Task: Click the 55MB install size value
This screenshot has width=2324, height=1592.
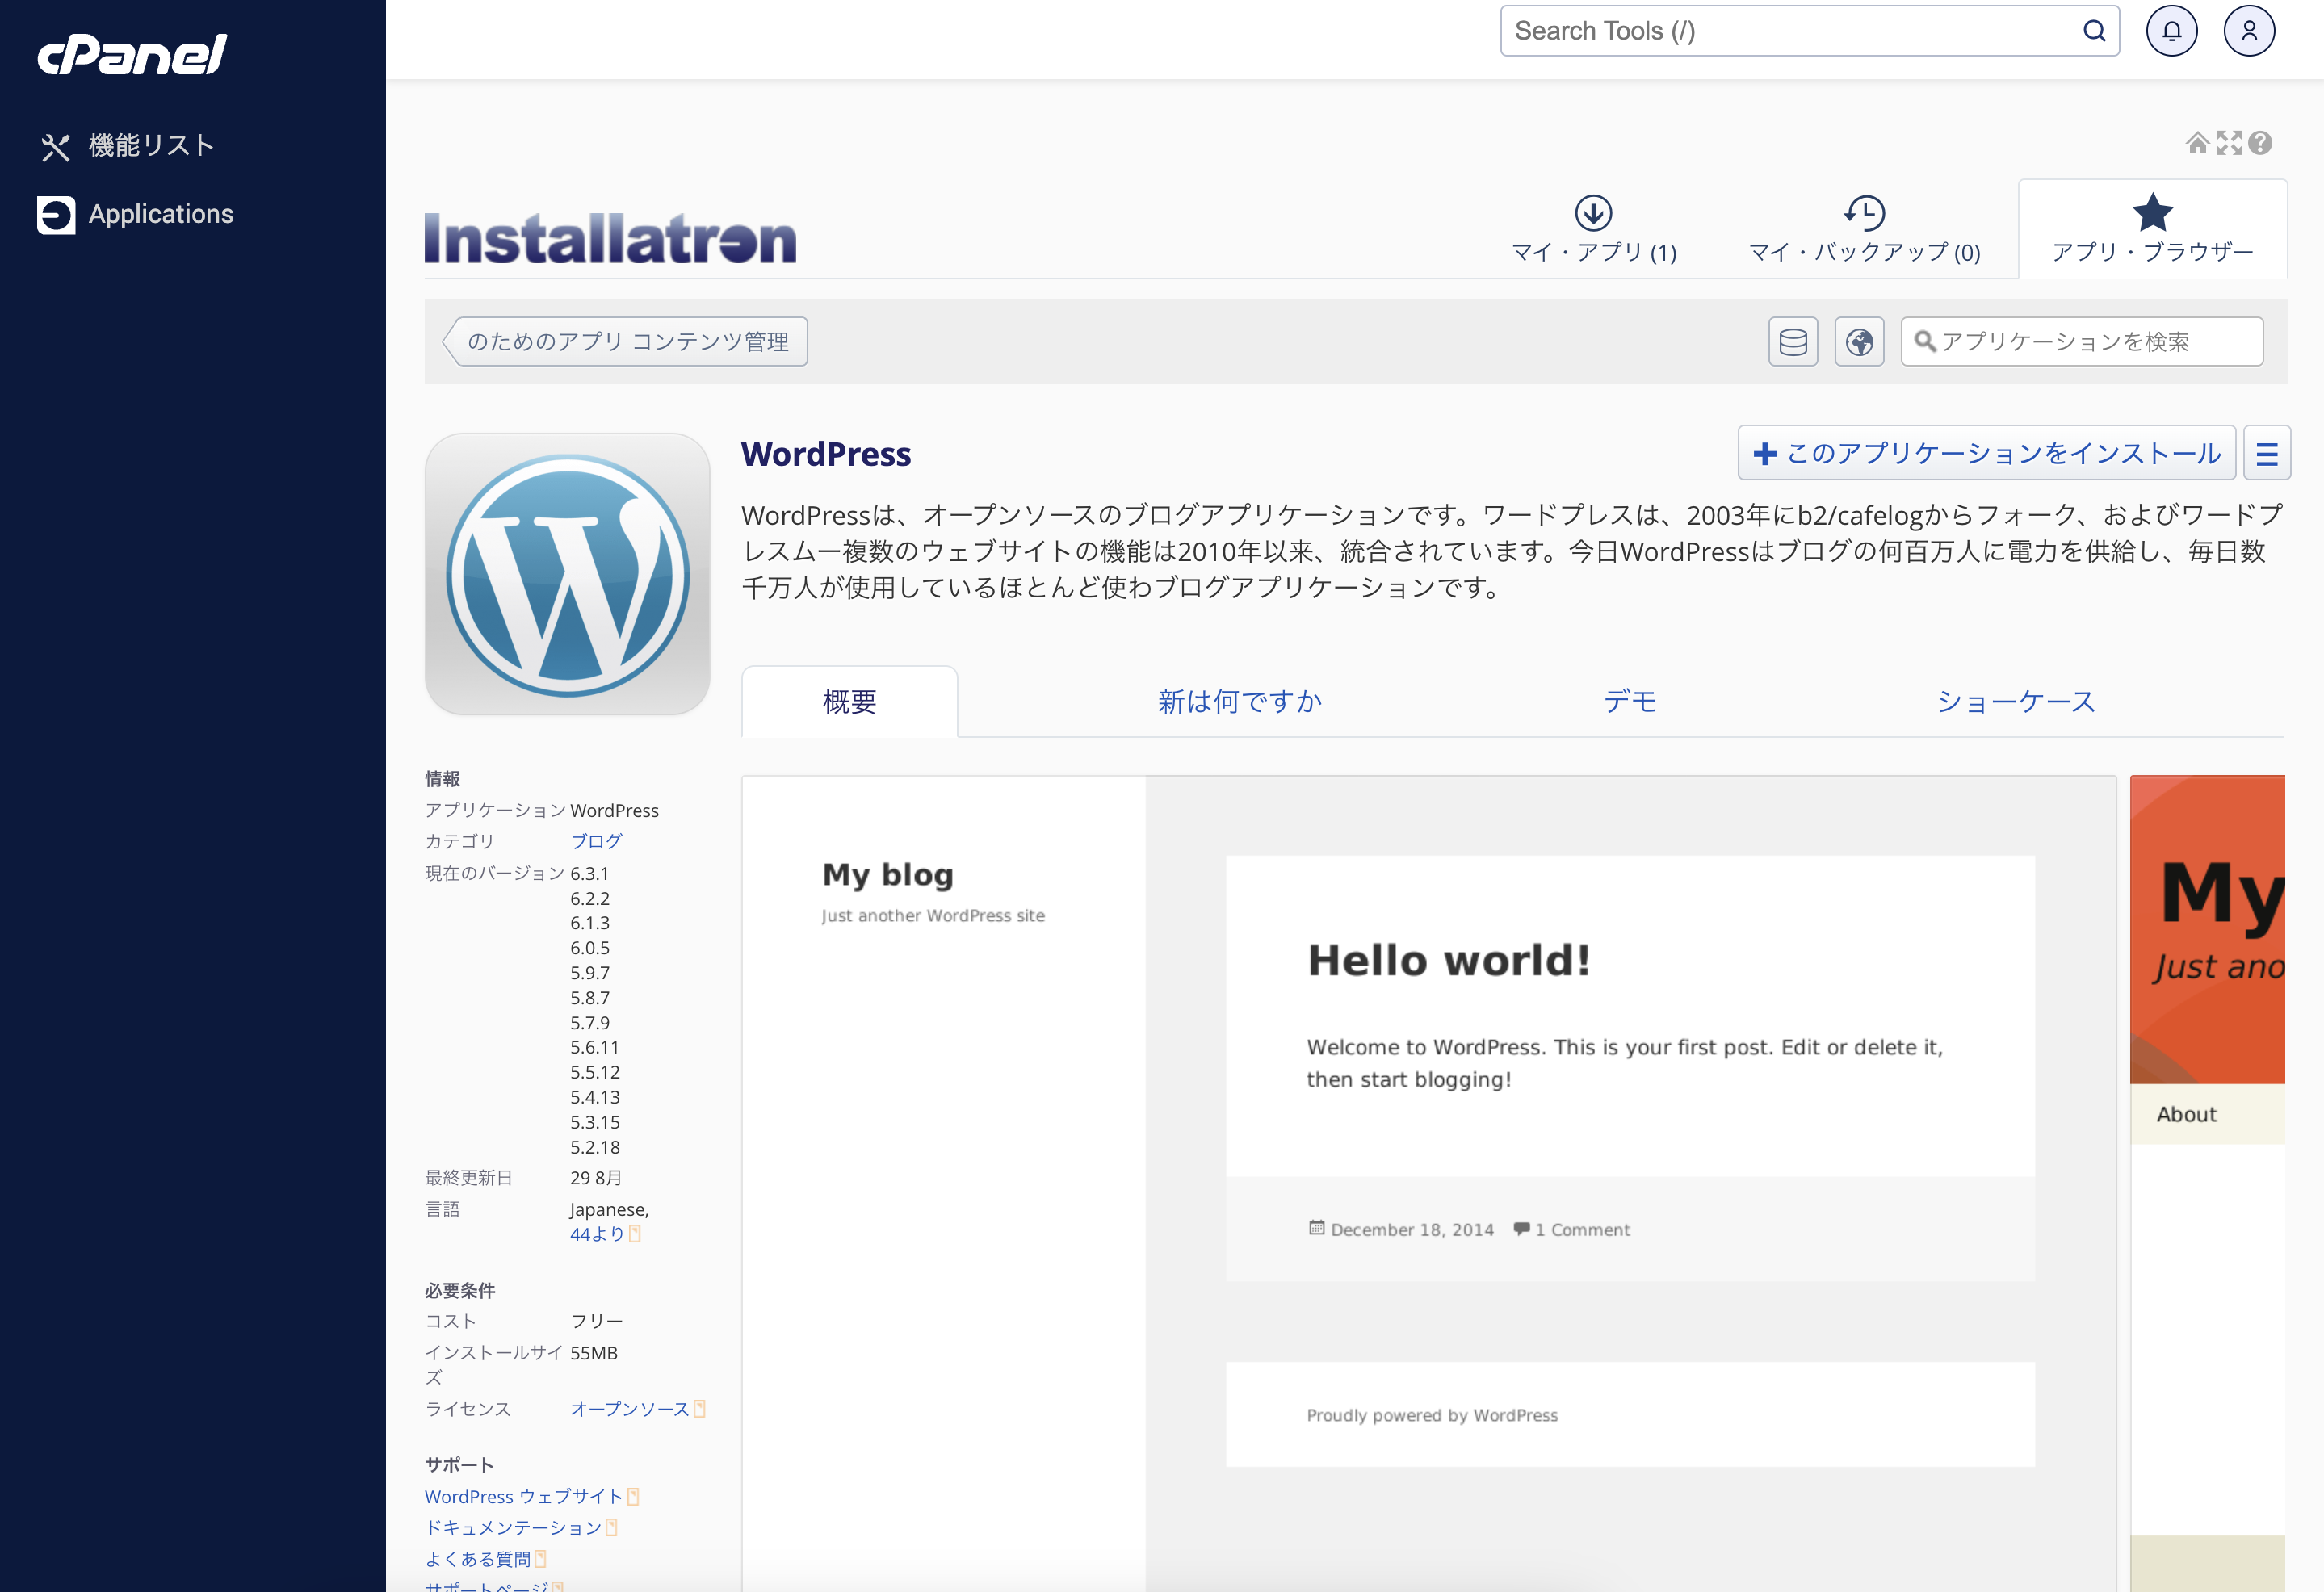Action: coord(594,1352)
